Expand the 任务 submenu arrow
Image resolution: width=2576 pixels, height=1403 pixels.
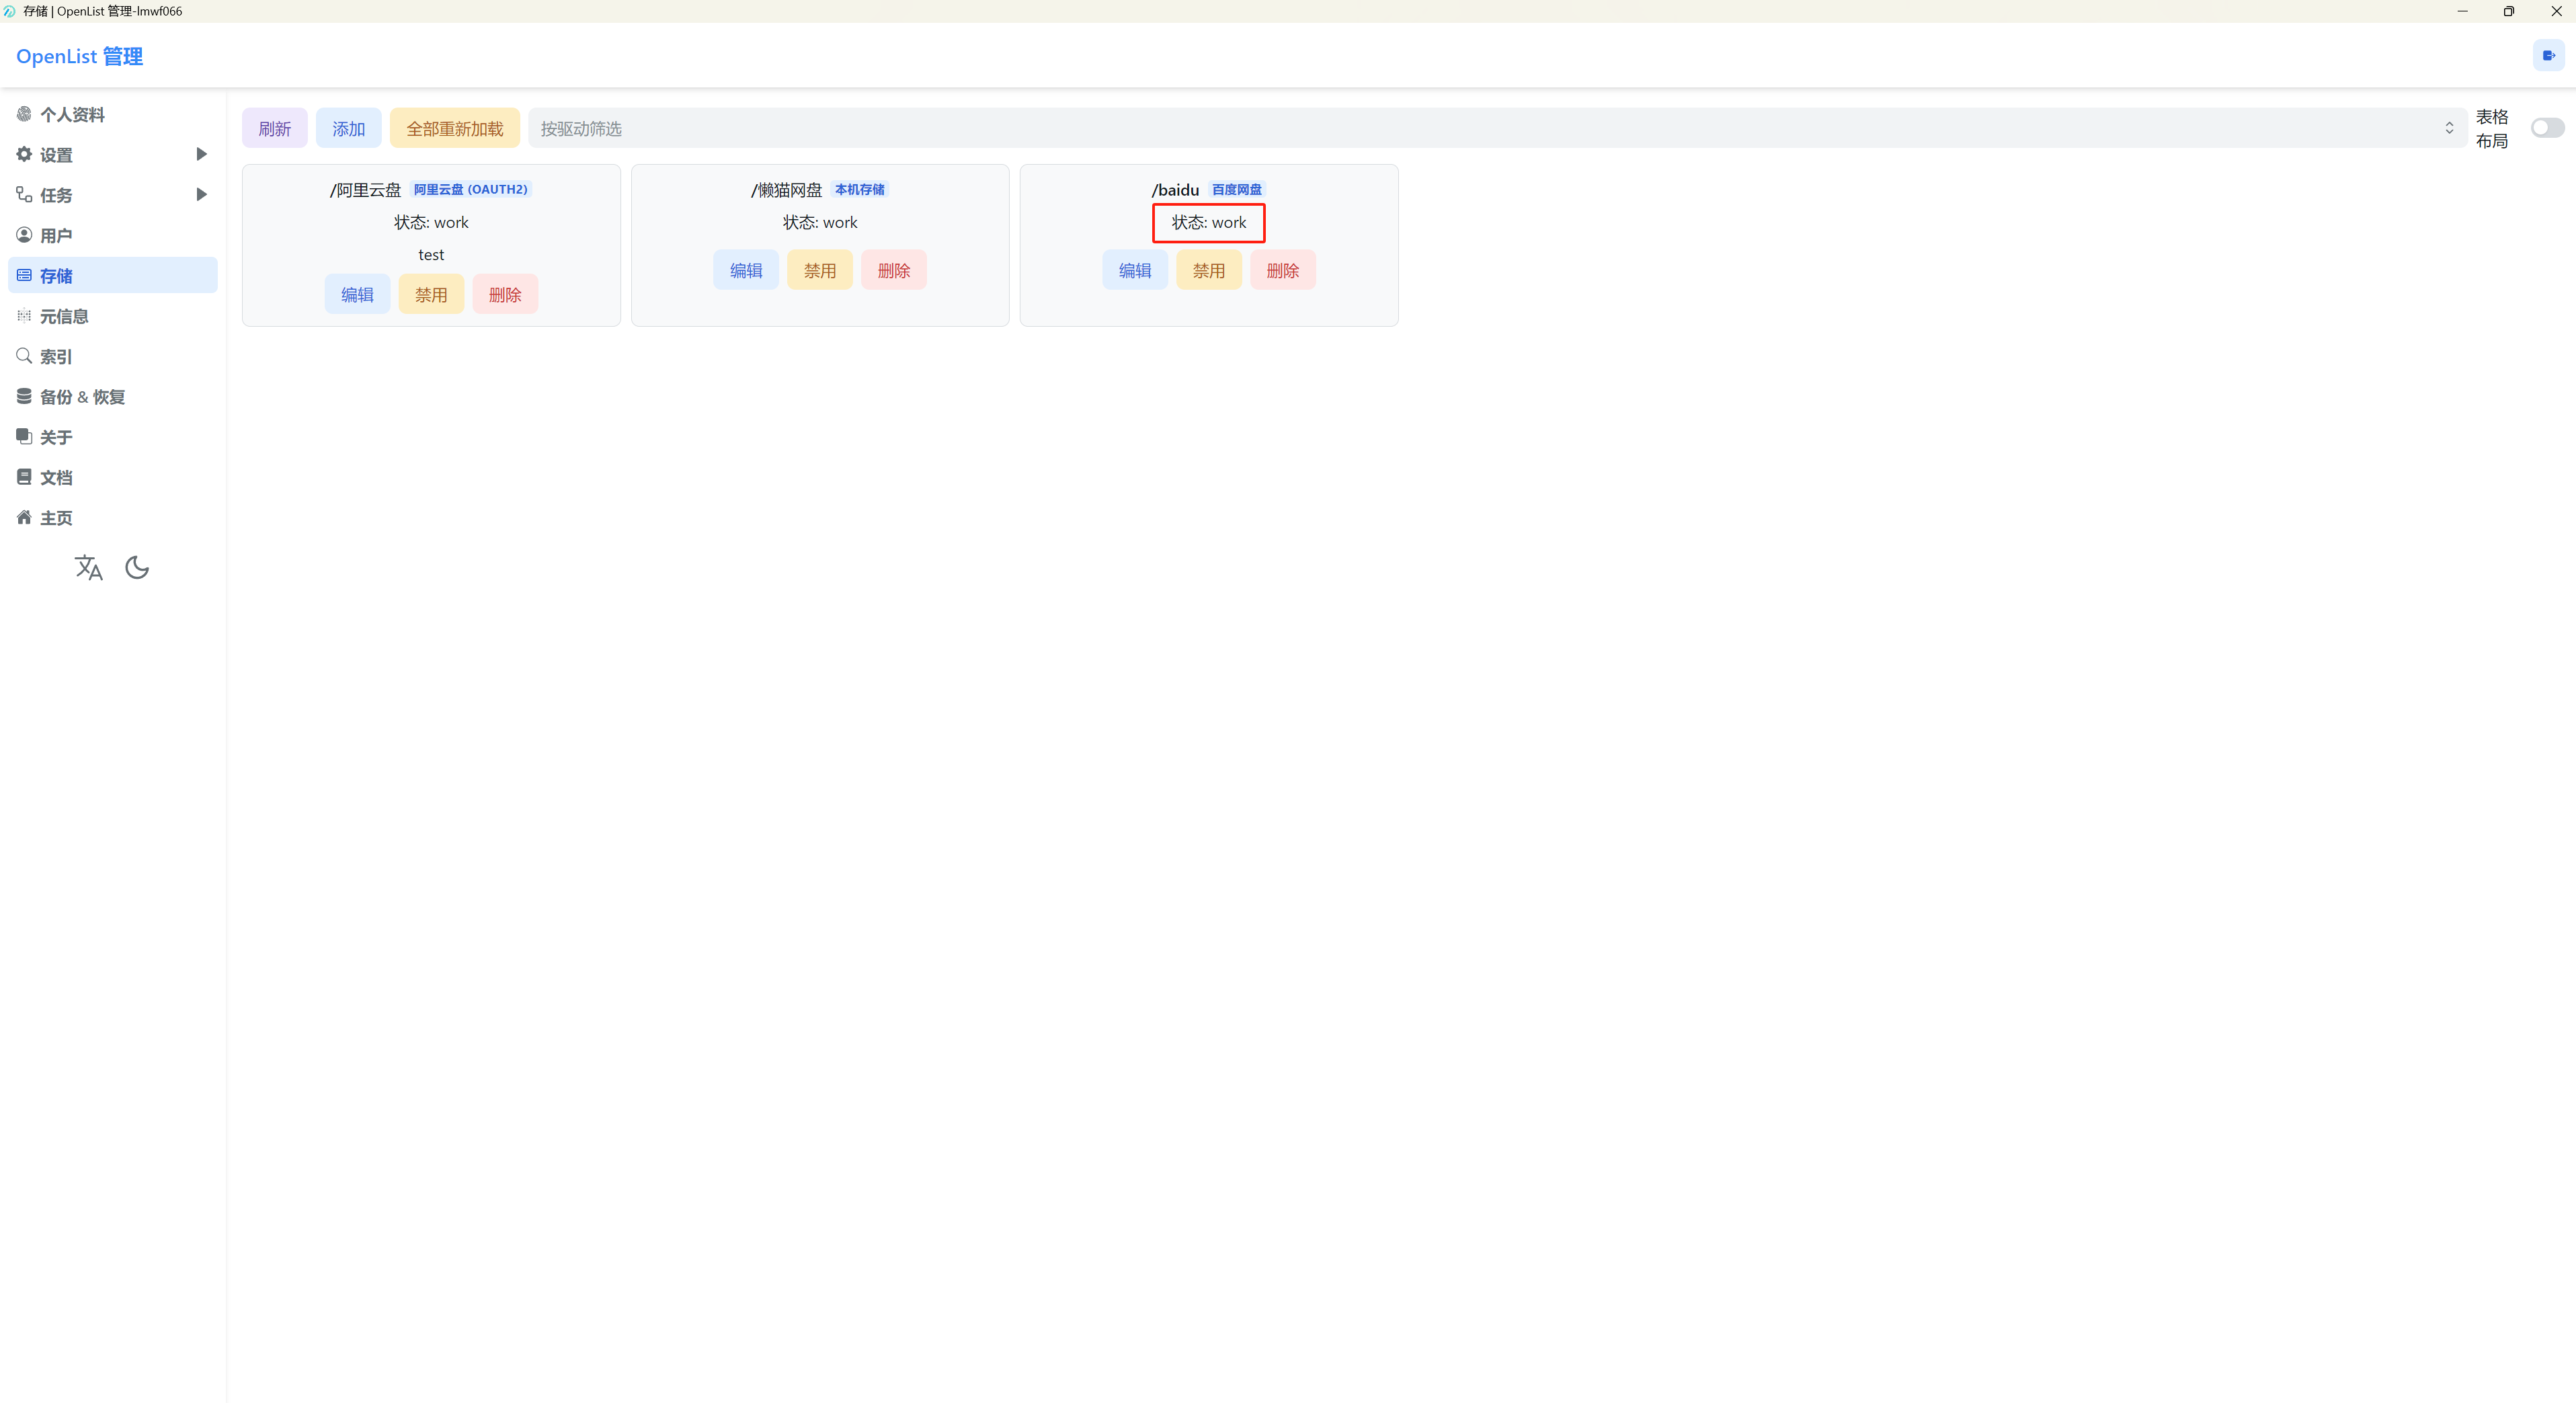click(x=201, y=194)
